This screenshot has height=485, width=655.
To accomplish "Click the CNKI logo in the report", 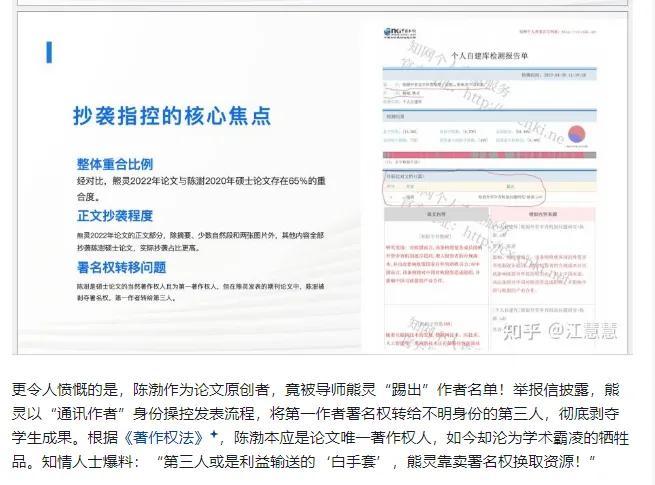I will click(x=400, y=33).
